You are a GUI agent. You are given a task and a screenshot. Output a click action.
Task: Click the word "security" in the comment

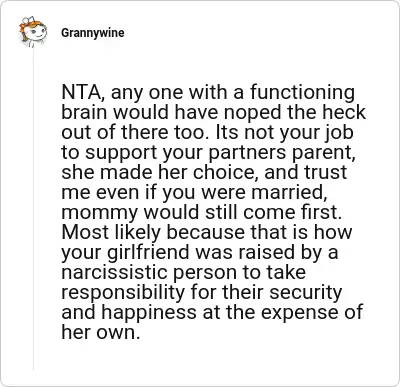pyautogui.click(x=306, y=292)
